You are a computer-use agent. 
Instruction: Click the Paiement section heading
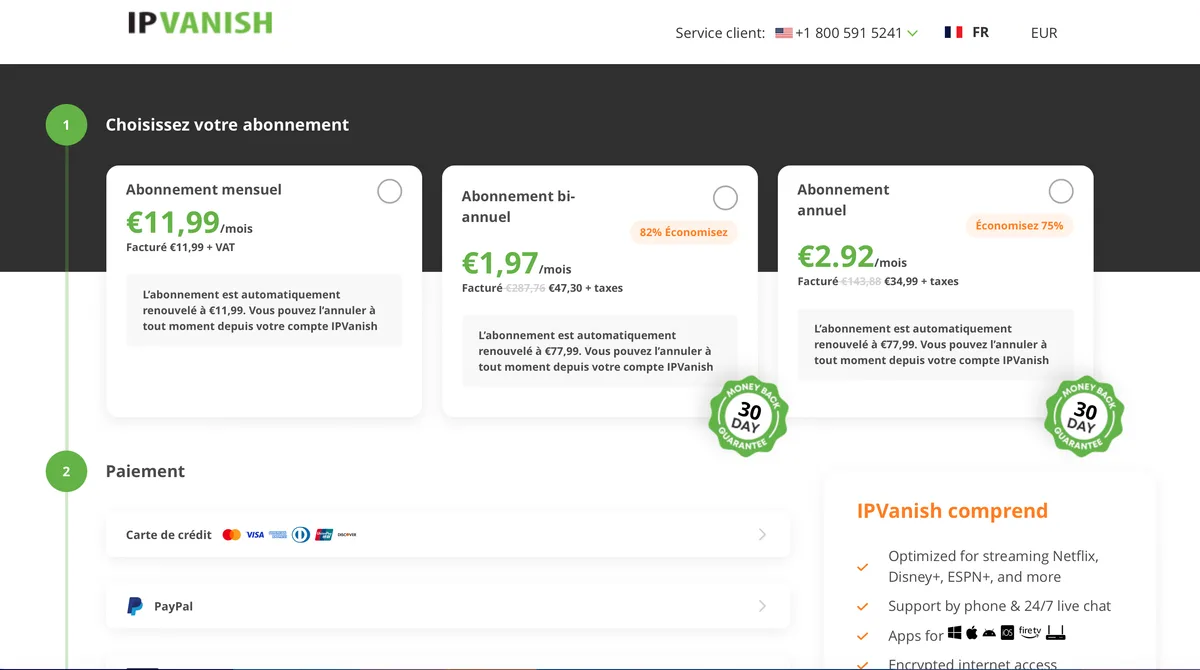click(145, 471)
